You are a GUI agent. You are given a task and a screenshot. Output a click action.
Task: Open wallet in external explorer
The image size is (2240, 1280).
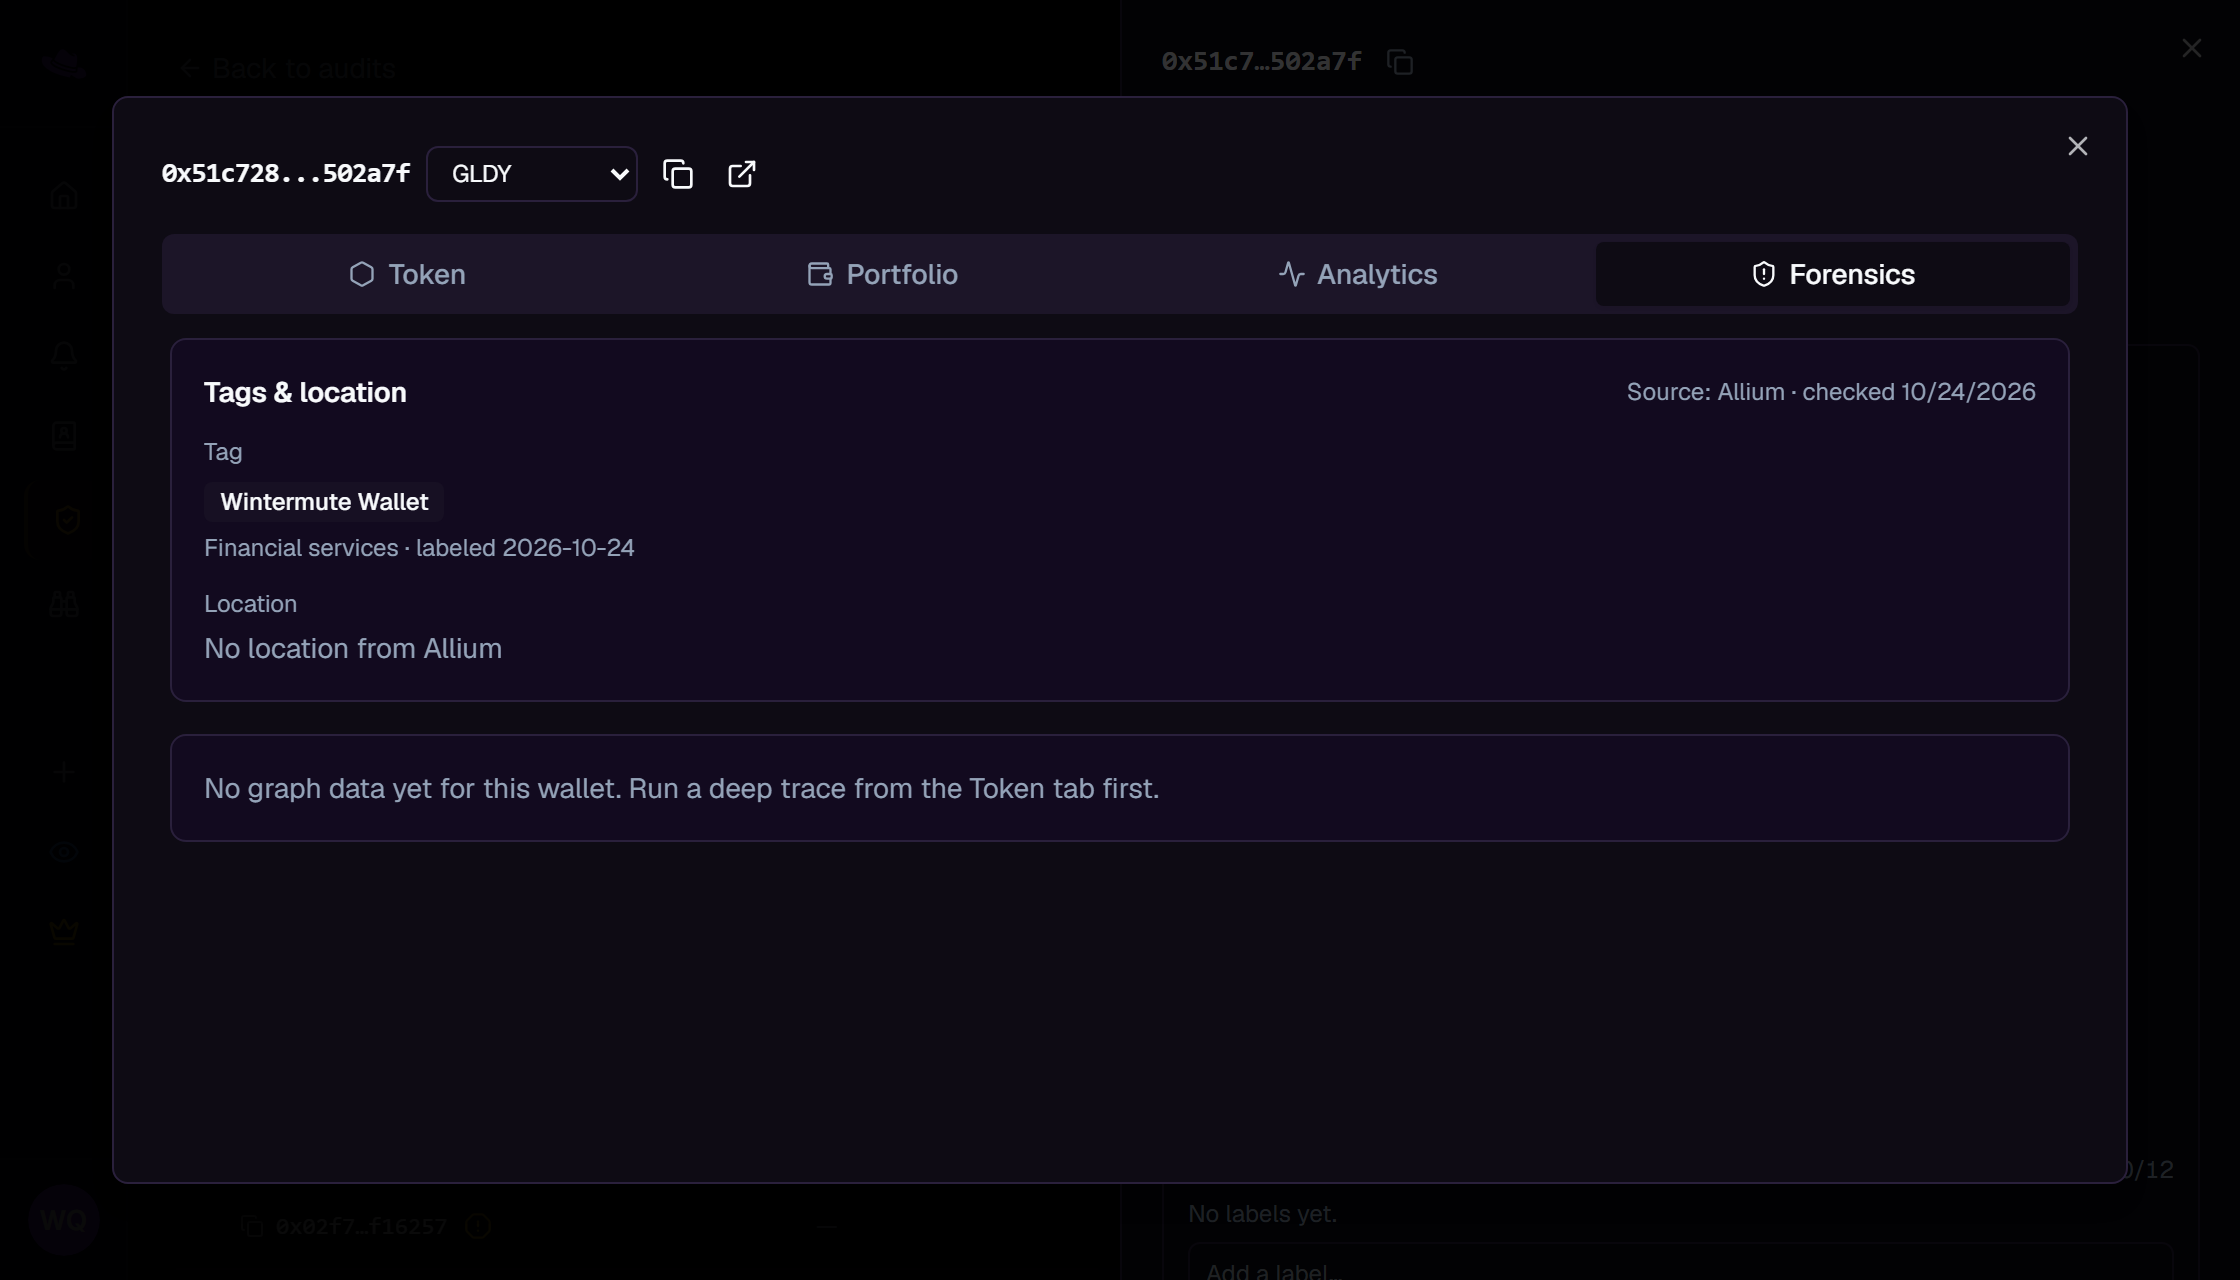coord(742,174)
